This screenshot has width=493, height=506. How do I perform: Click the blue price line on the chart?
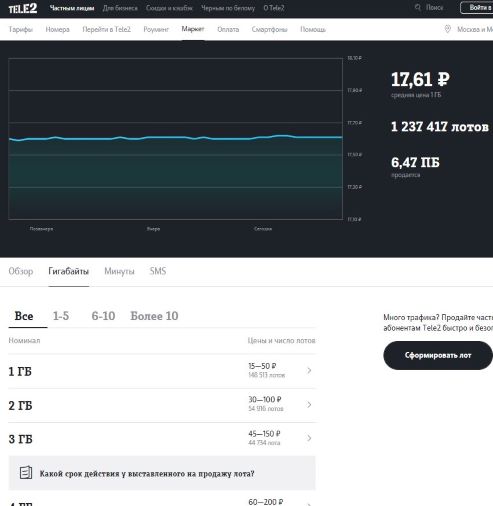[x=175, y=138]
